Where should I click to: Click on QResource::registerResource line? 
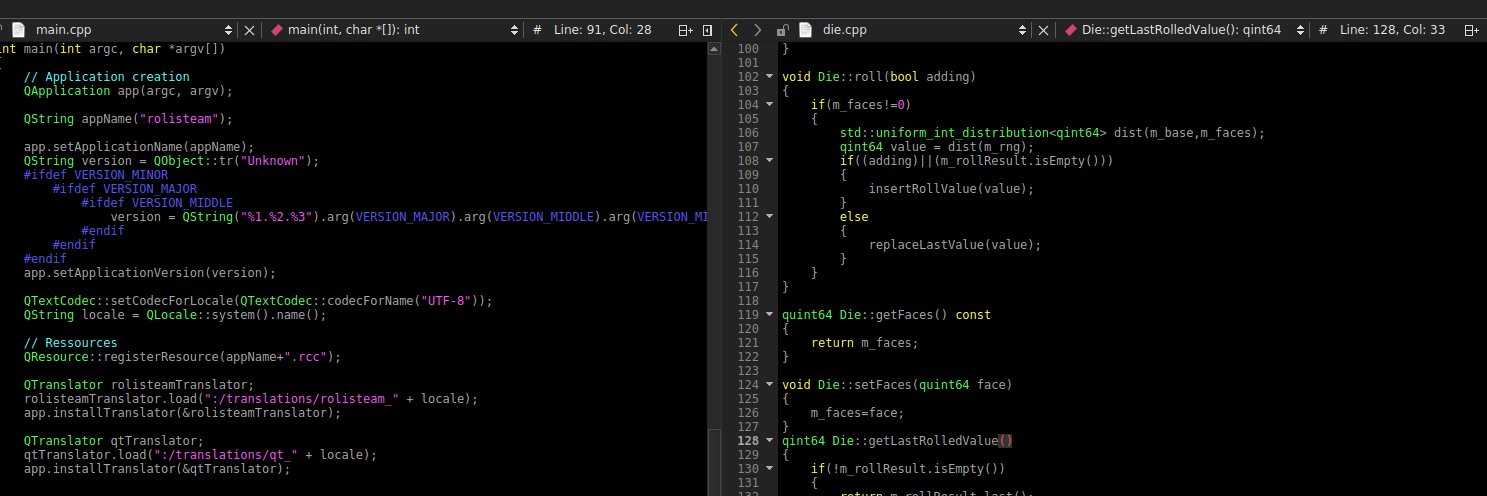182,357
